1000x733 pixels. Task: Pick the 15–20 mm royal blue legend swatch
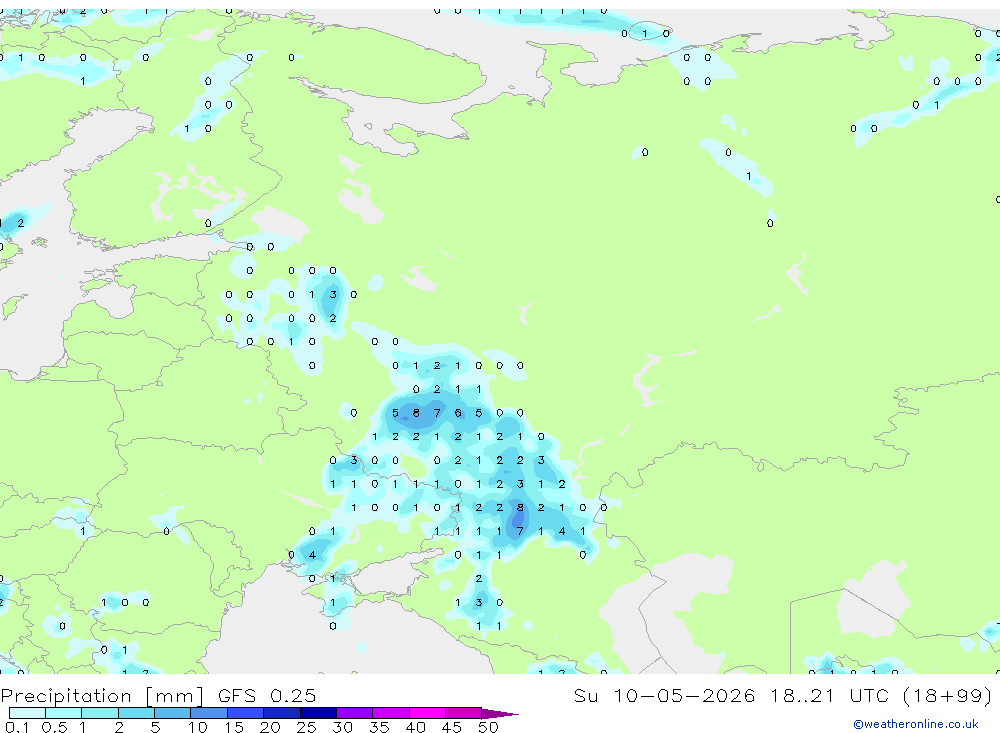[245, 713]
